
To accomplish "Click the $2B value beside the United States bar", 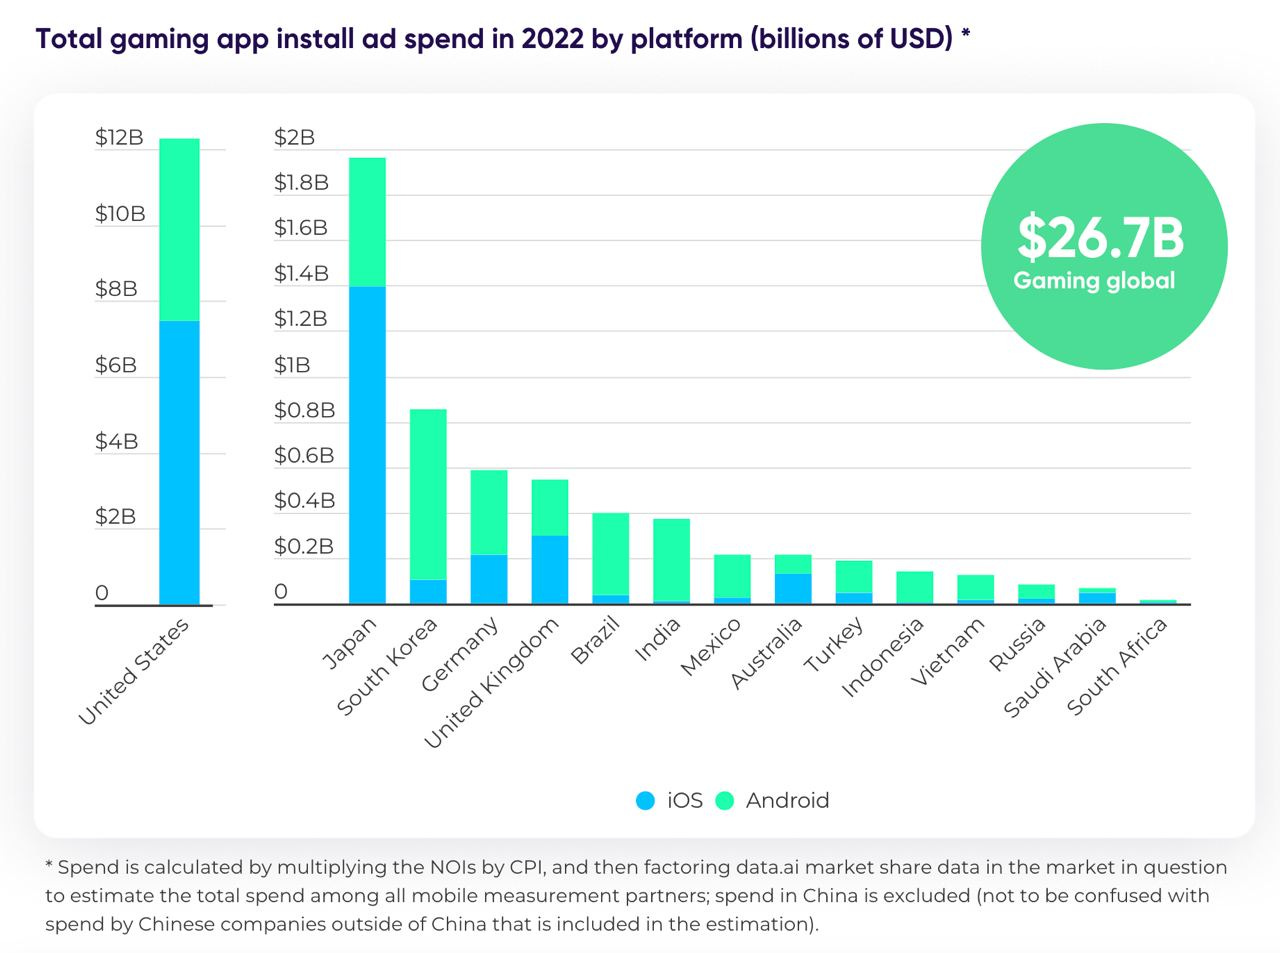I will 115,517.
